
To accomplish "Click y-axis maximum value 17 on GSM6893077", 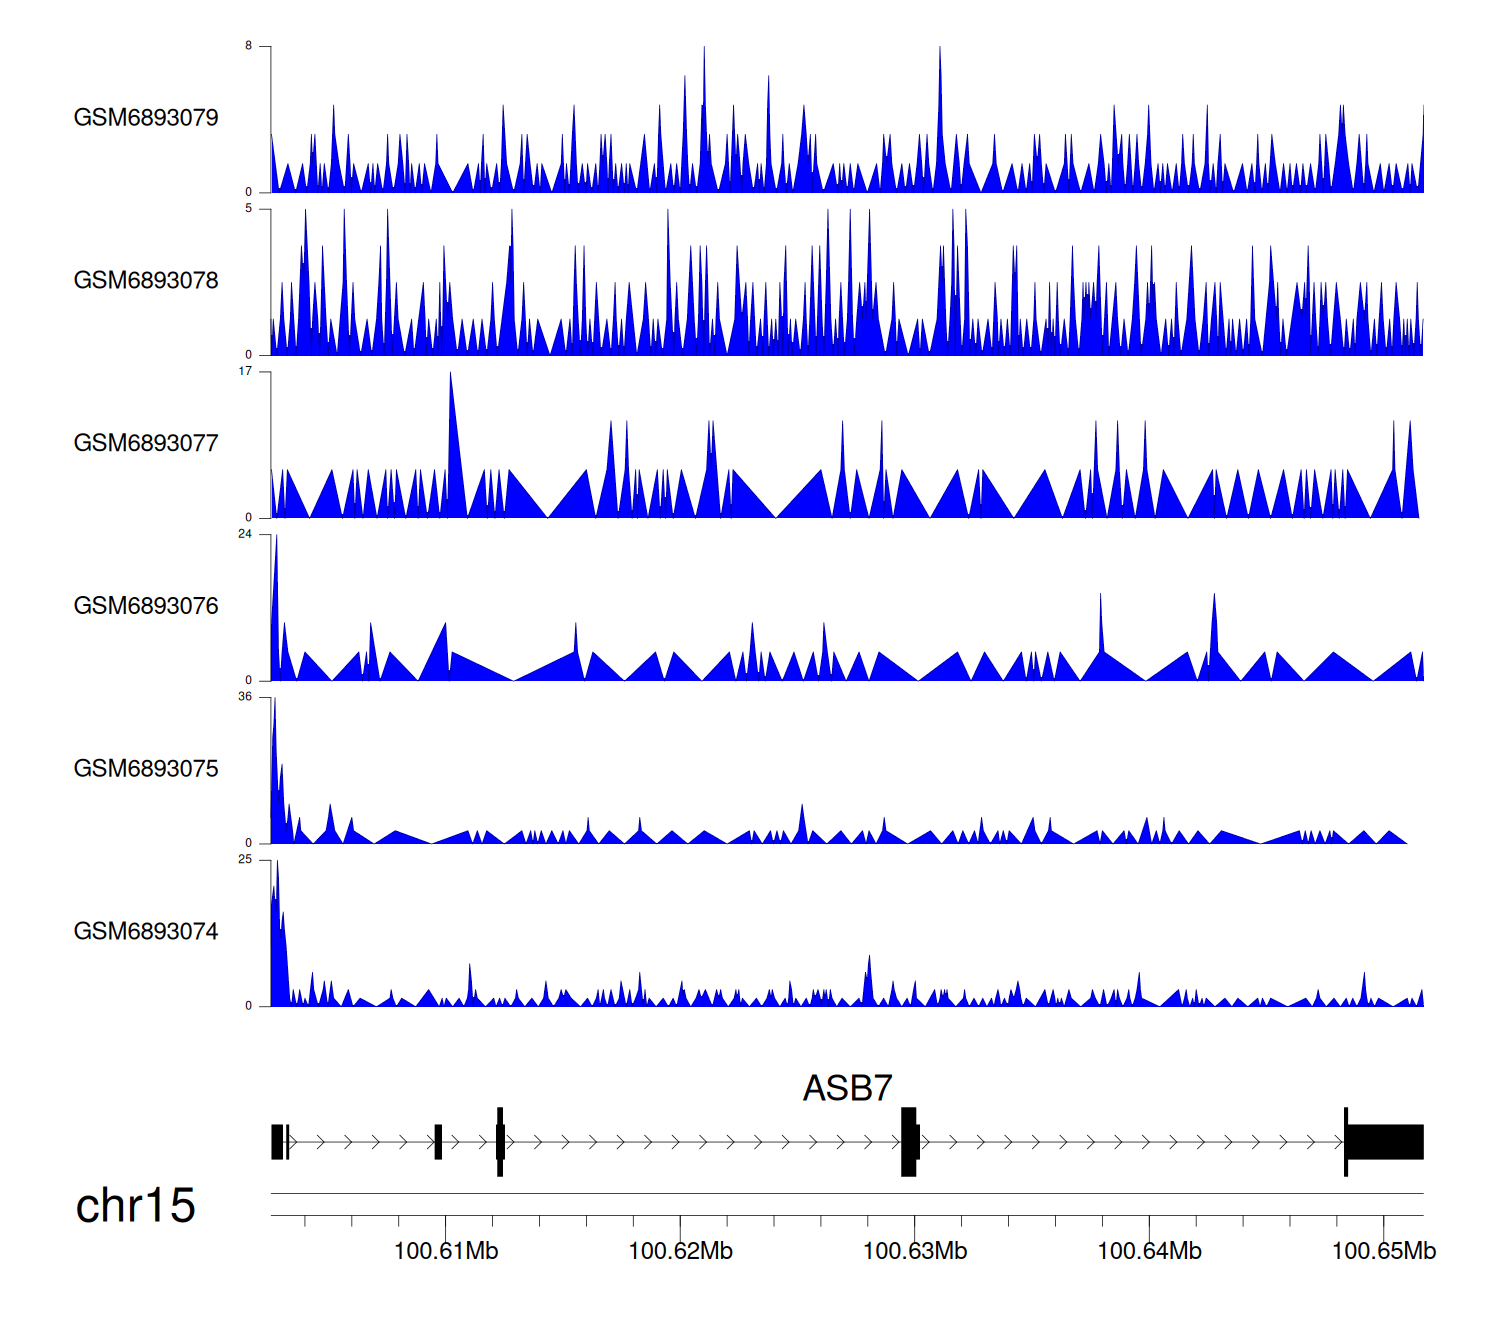I will tap(245, 371).
